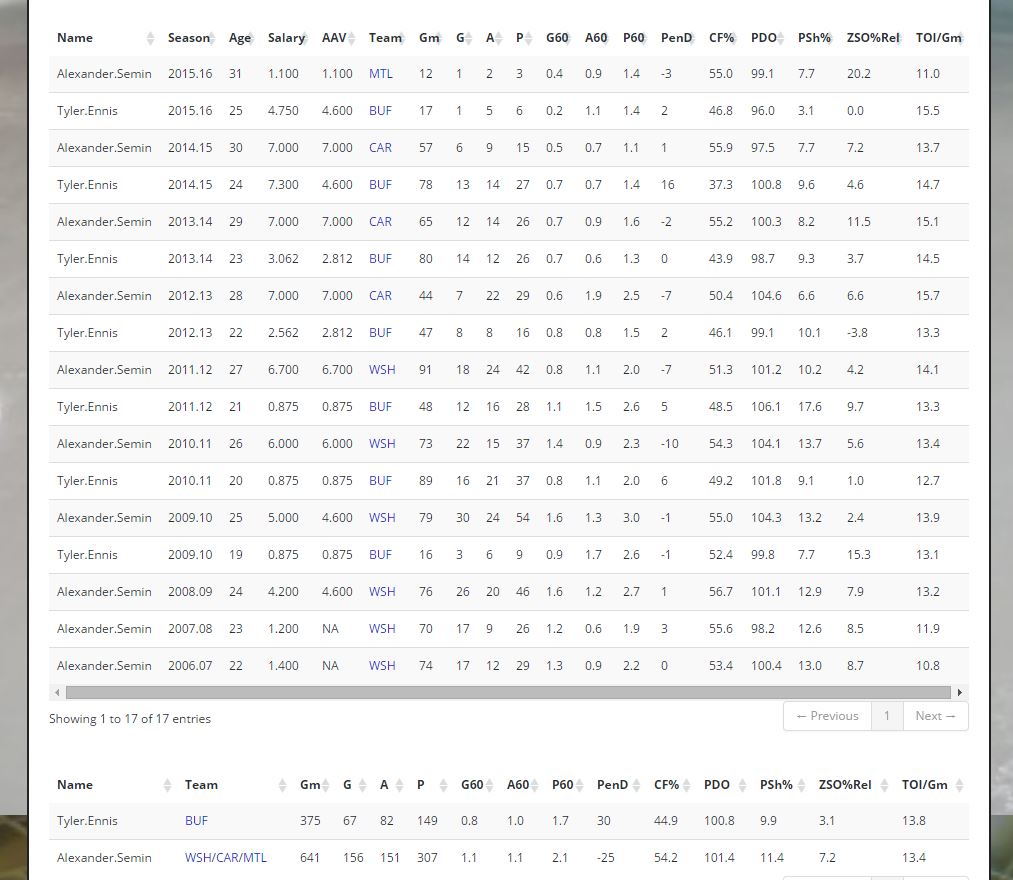The height and width of the screenshot is (880, 1013).
Task: Open CAR link in 2014.15 Semin row
Action: (x=380, y=147)
